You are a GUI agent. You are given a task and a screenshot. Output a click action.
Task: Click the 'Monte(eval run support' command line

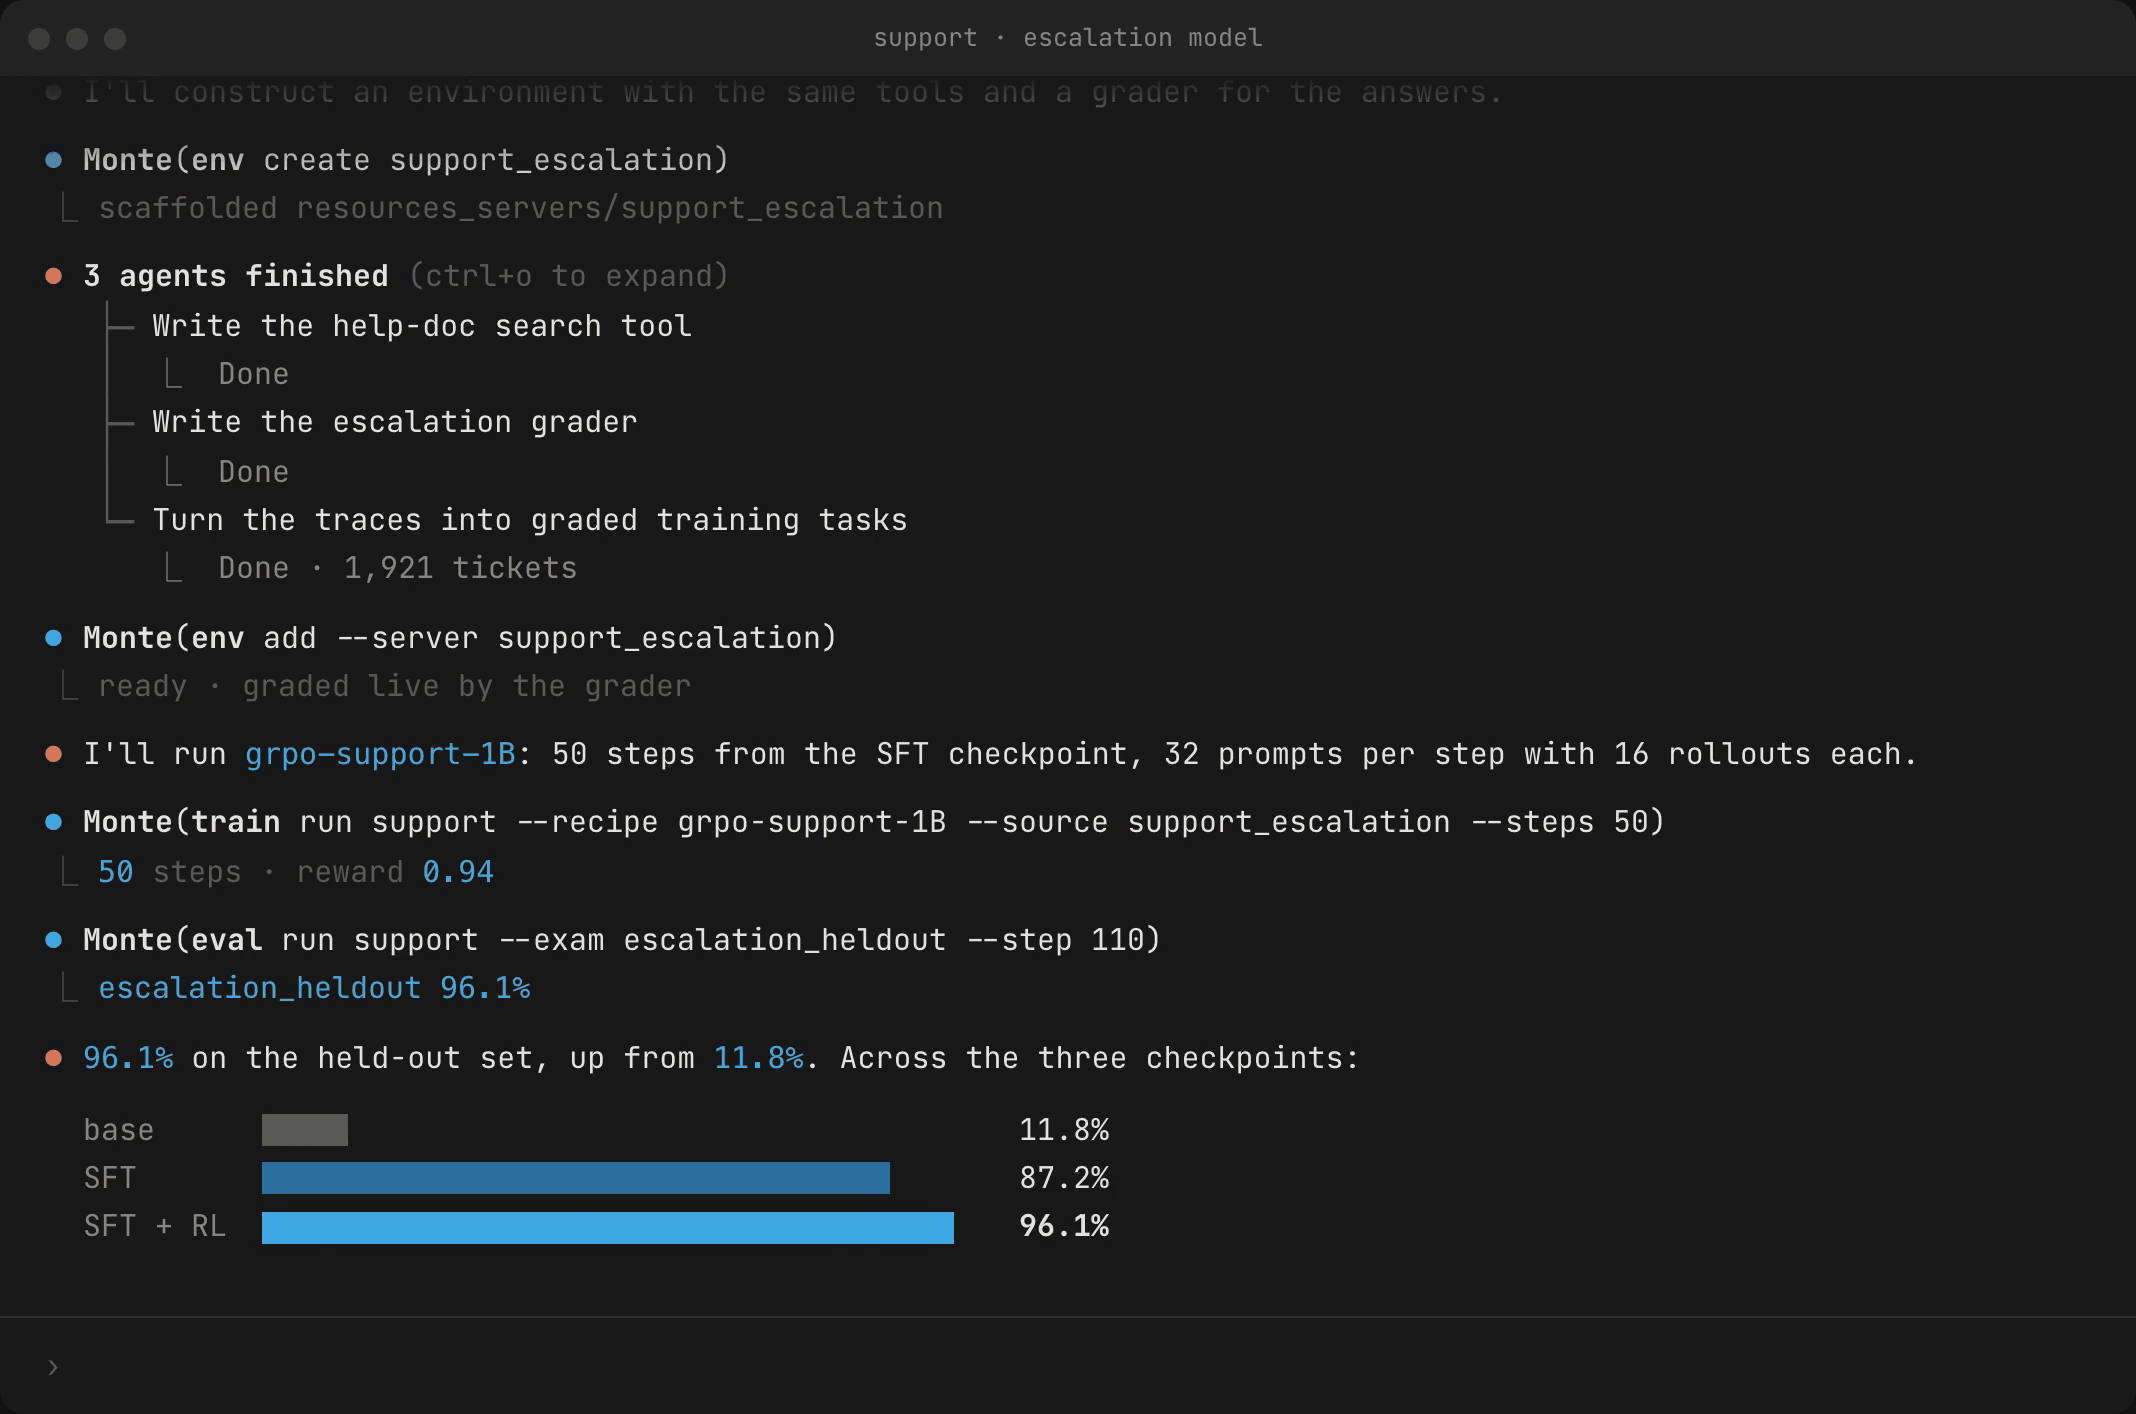(x=622, y=940)
